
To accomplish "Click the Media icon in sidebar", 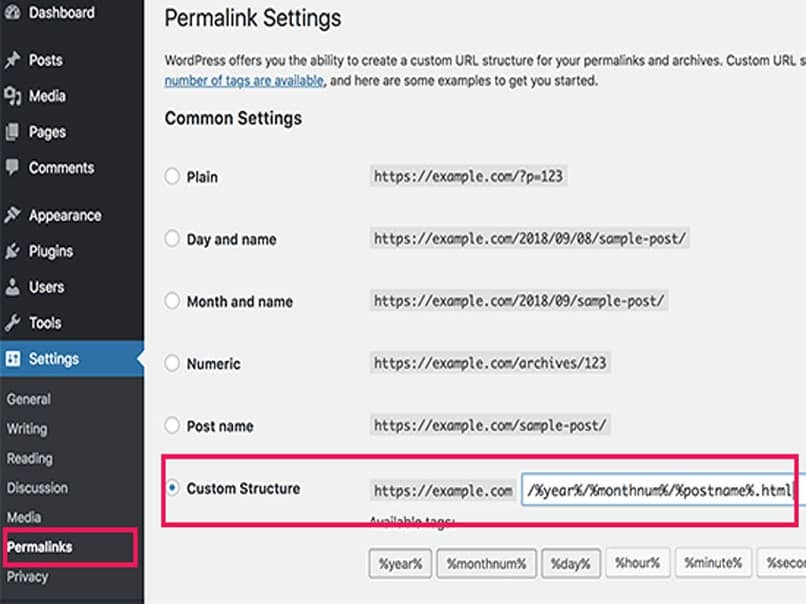I will (x=12, y=96).
